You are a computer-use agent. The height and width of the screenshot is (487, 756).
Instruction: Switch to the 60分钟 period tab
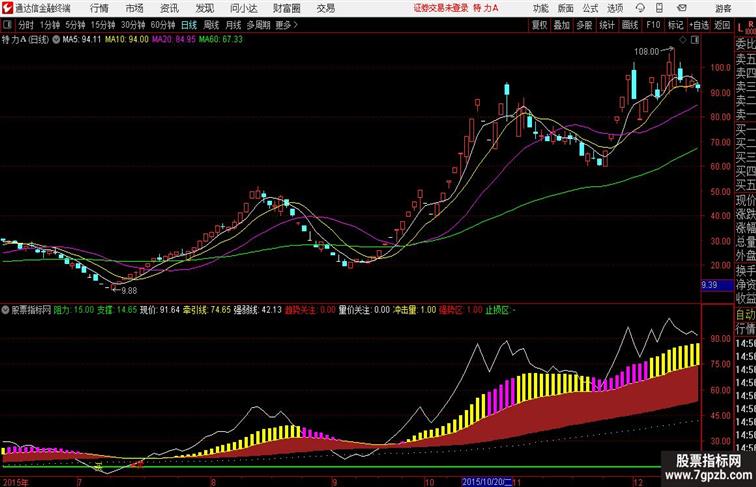pos(163,25)
